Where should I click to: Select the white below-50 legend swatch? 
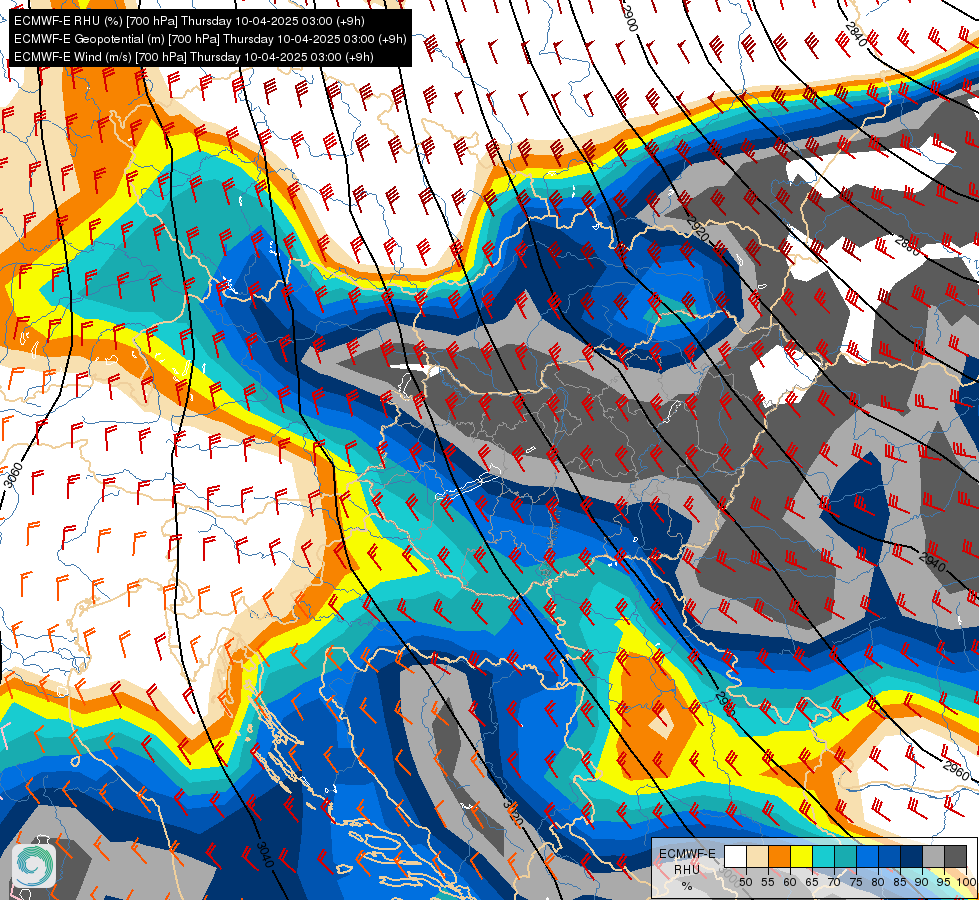[735, 856]
